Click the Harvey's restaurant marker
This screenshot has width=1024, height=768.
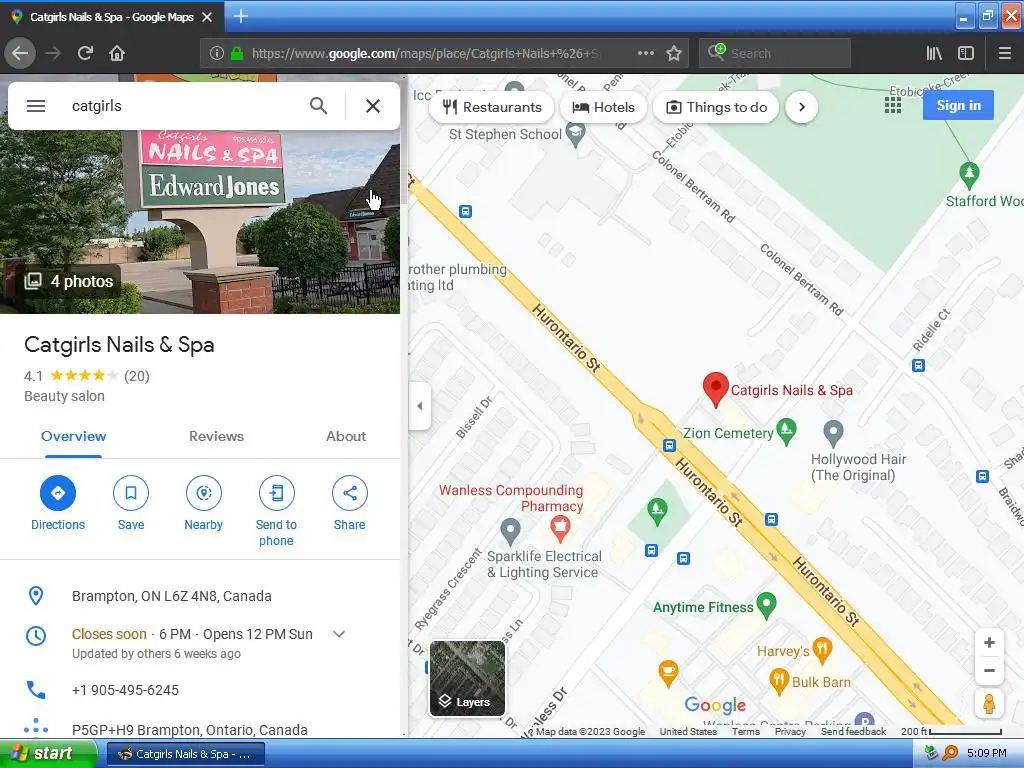(x=822, y=649)
